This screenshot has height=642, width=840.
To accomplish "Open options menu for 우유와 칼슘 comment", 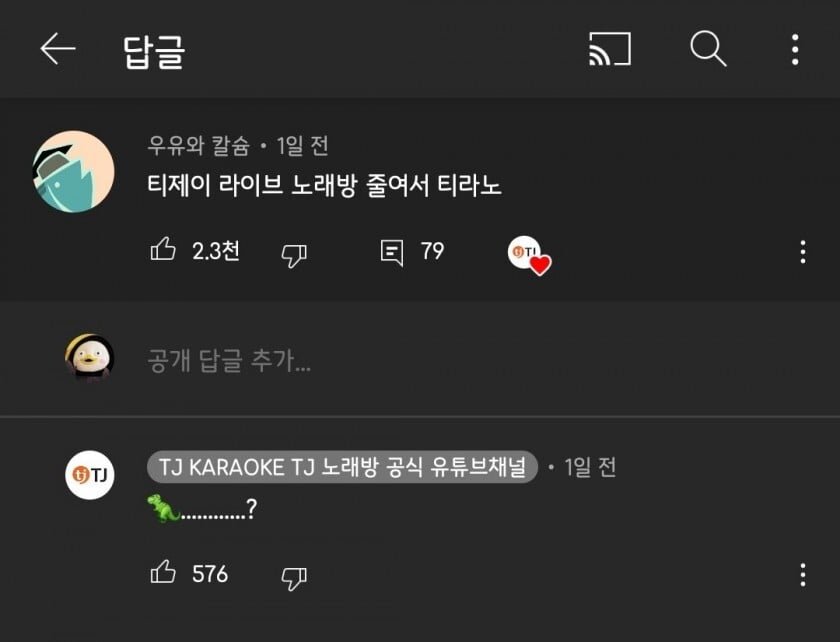I will (x=802, y=252).
